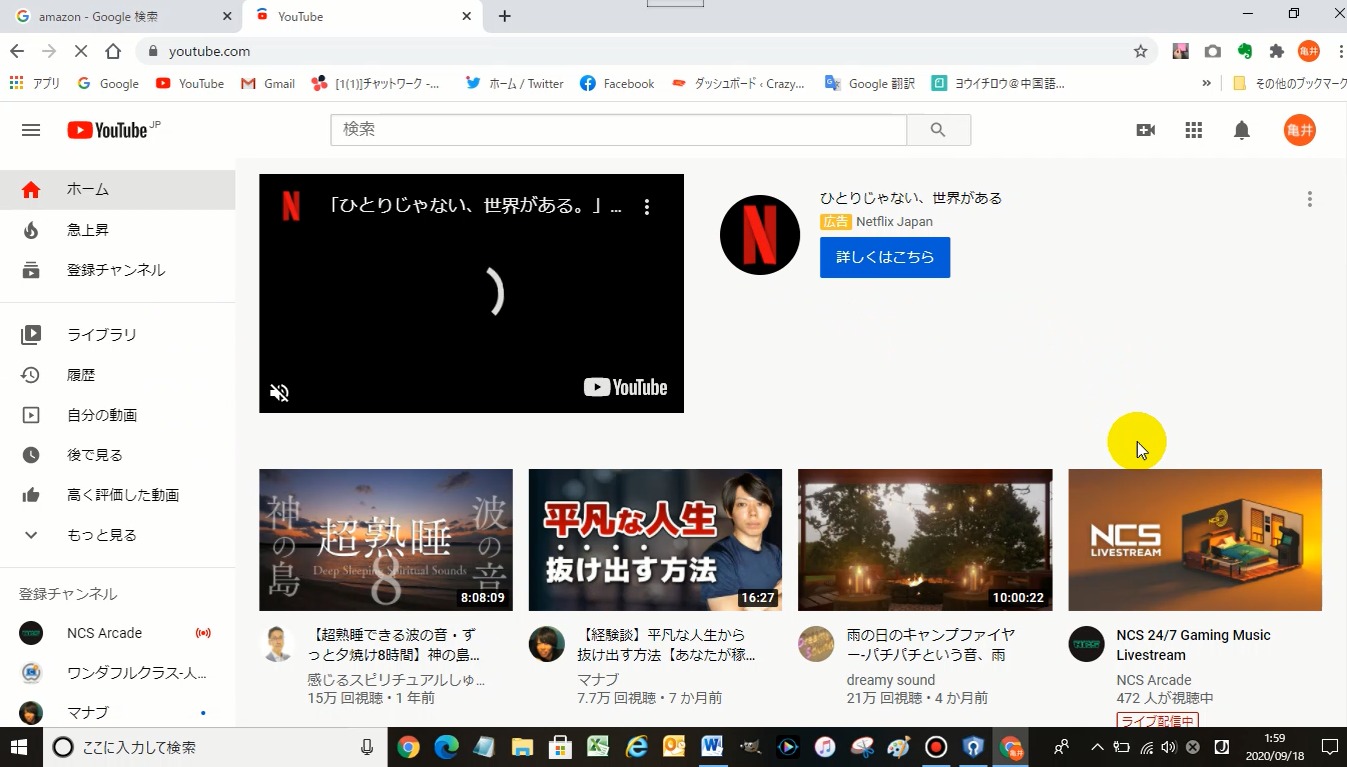Open the notifications bell
This screenshot has height=767, width=1347.
tap(1241, 130)
